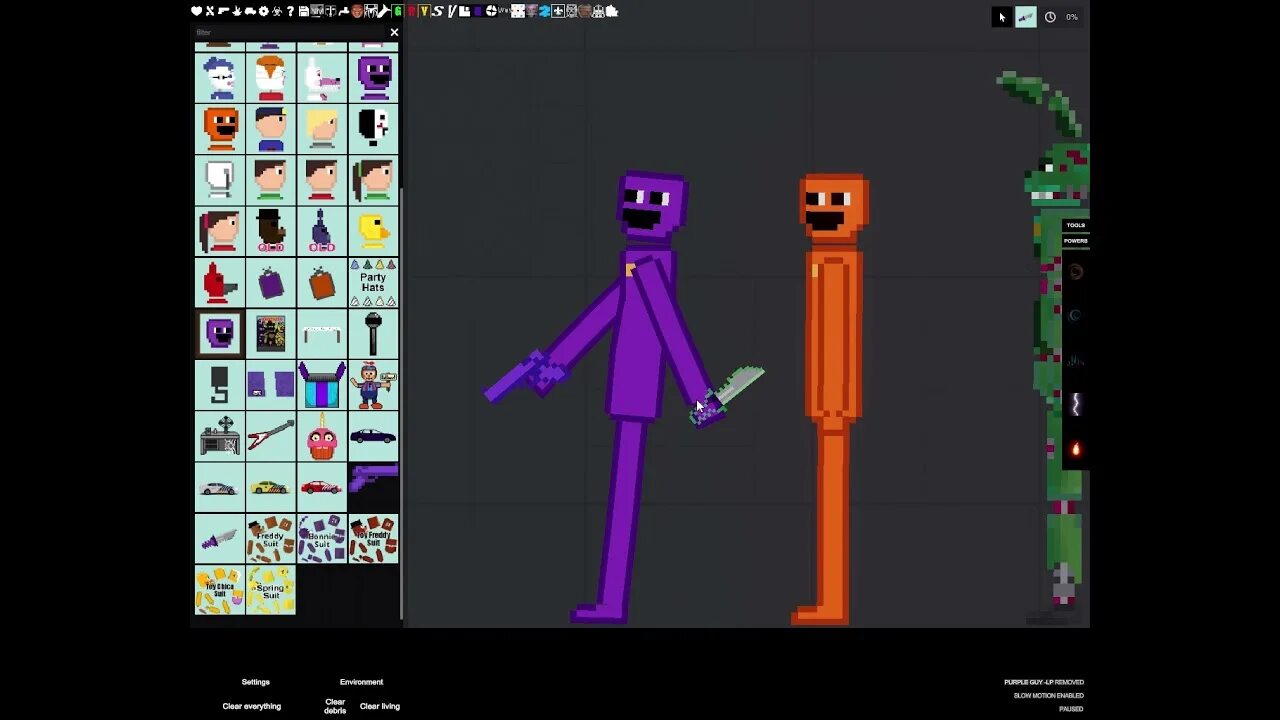Pick the black hook item

tap(220, 385)
